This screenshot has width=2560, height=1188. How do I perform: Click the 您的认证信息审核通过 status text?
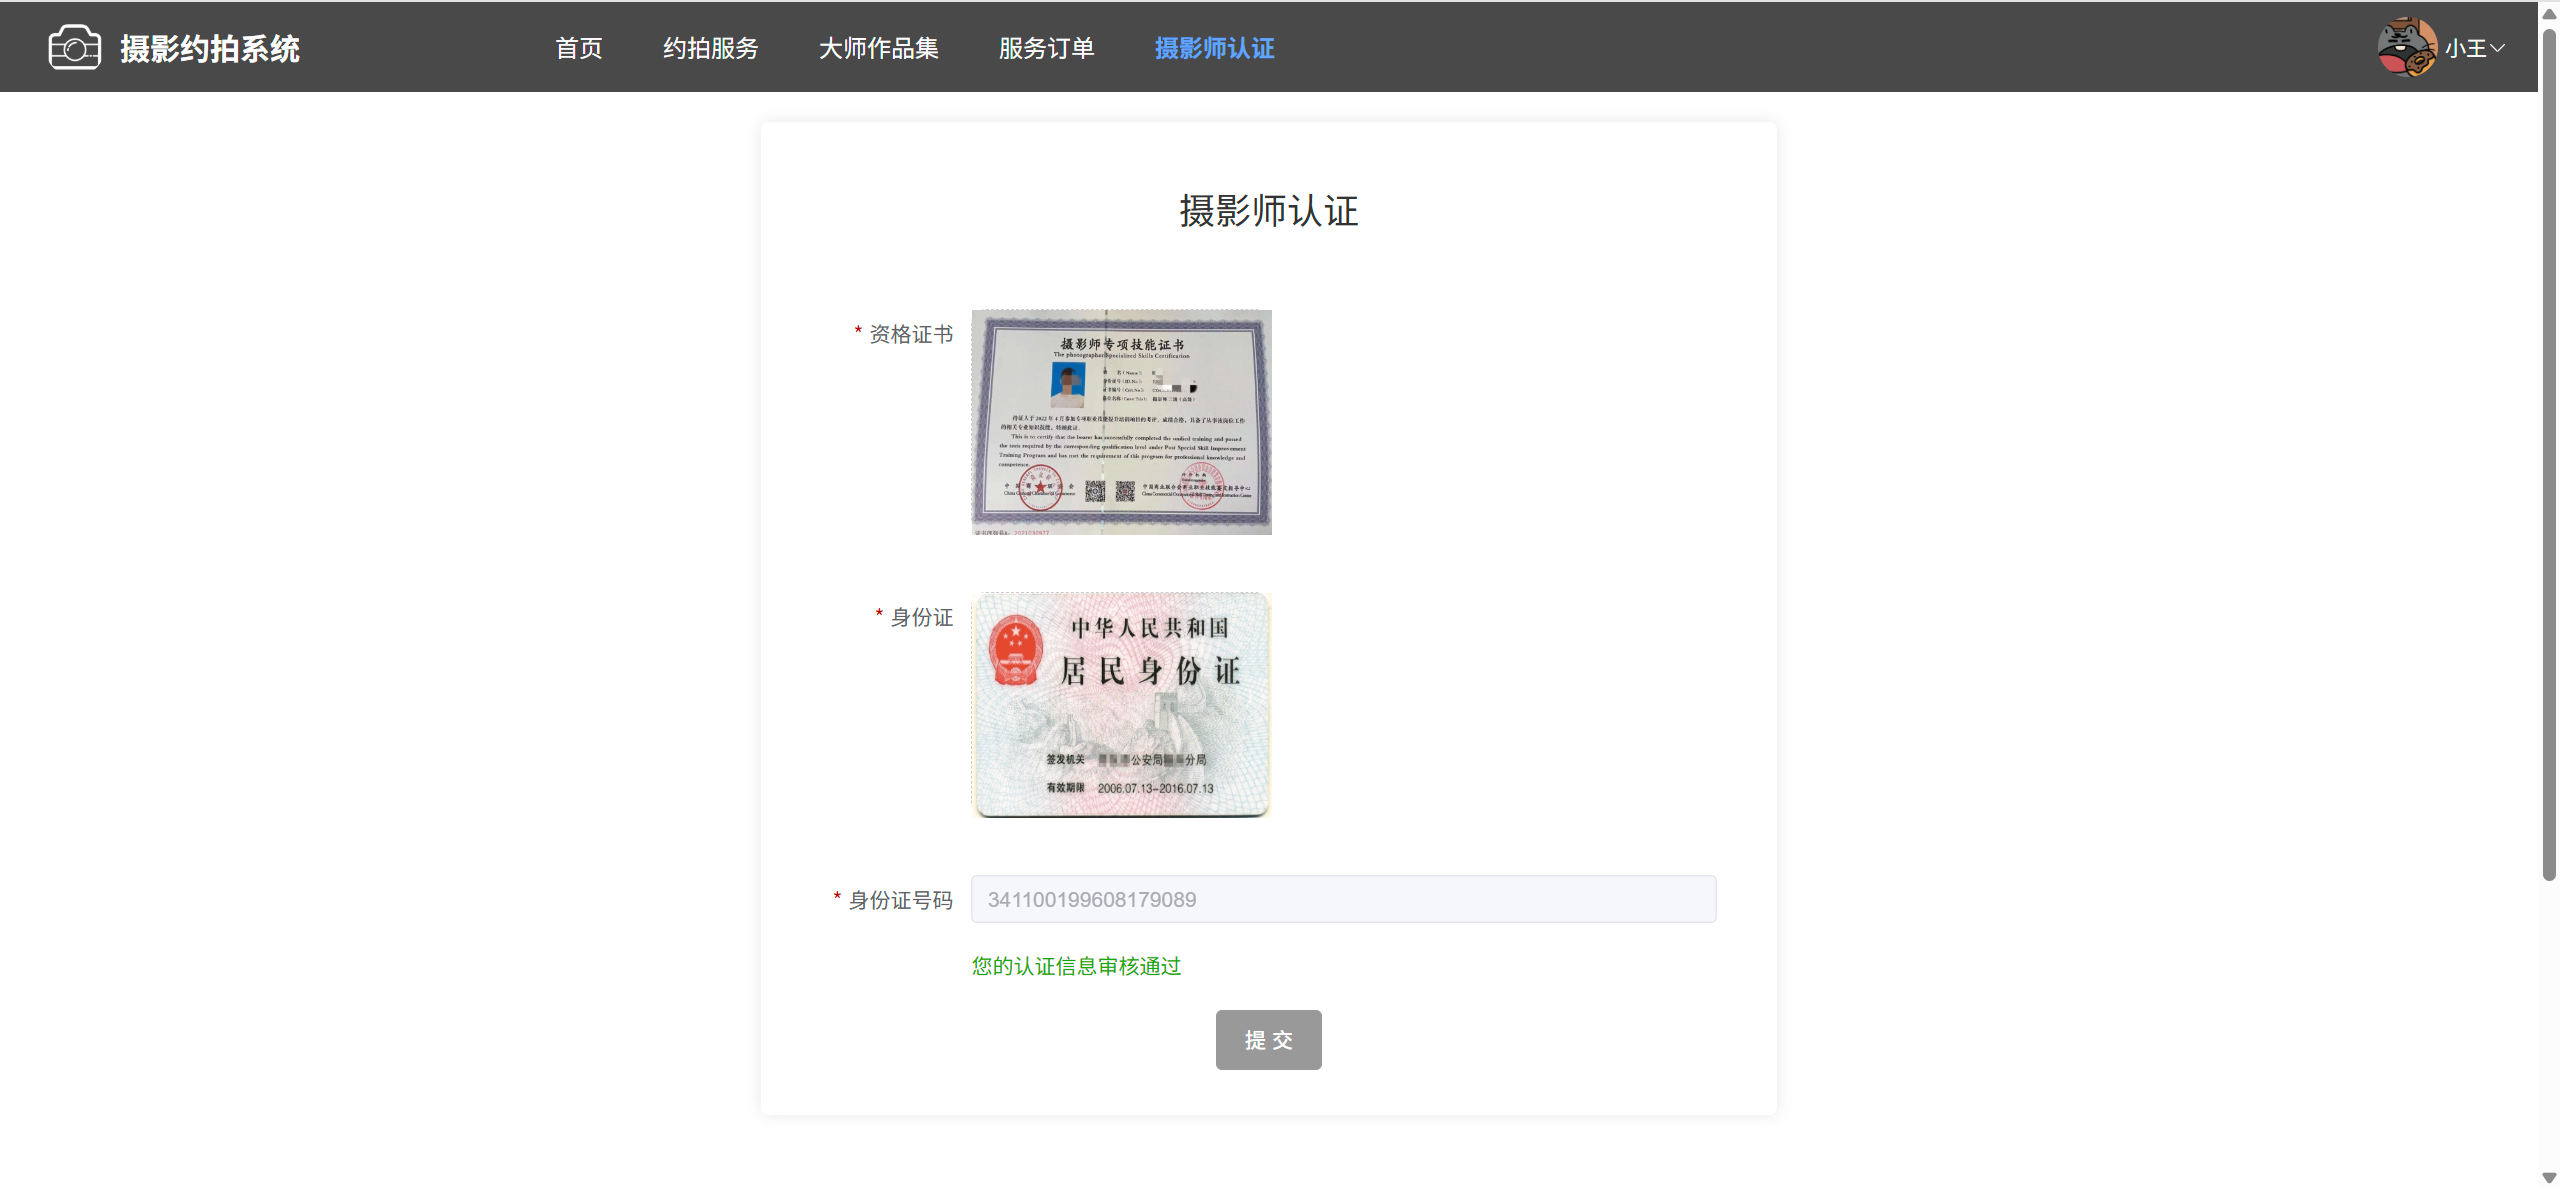pyautogui.click(x=1076, y=966)
